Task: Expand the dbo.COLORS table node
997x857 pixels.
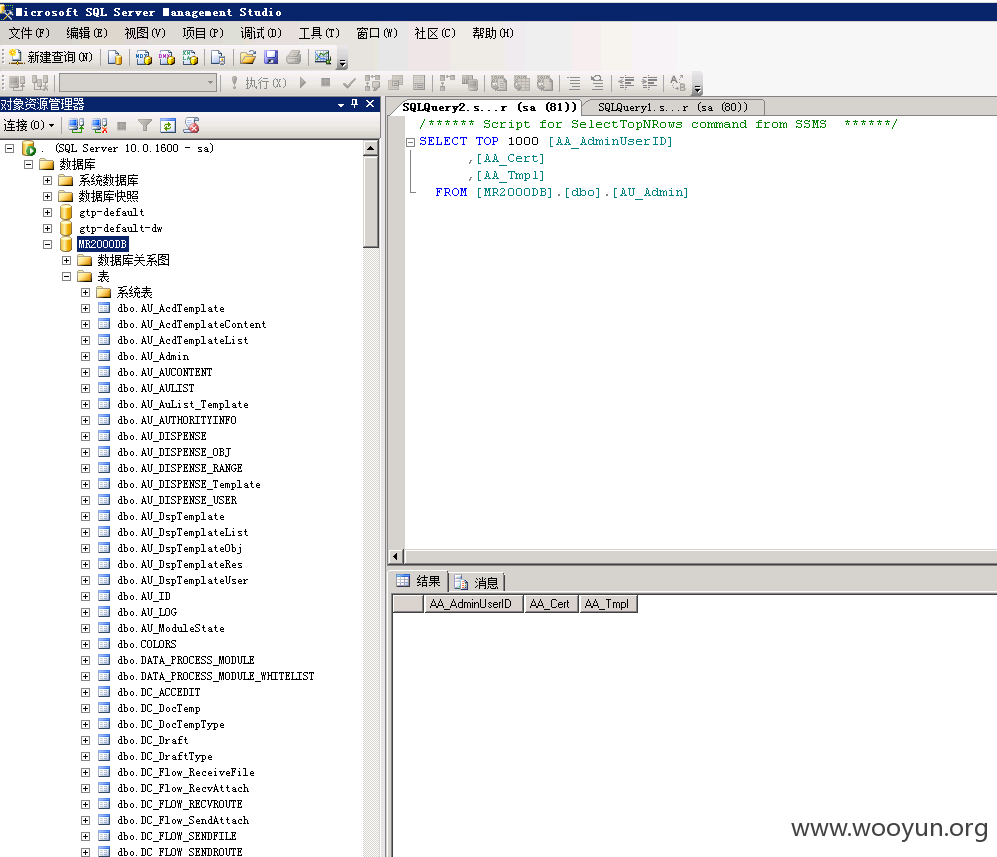Action: pyautogui.click(x=86, y=645)
